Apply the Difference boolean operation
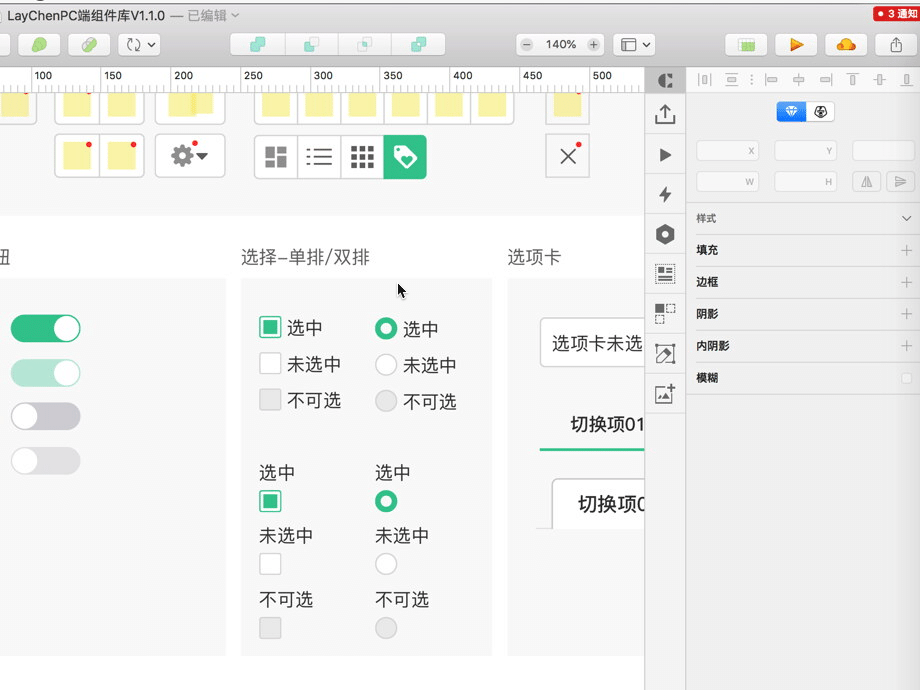The width and height of the screenshot is (920, 690). [418, 45]
